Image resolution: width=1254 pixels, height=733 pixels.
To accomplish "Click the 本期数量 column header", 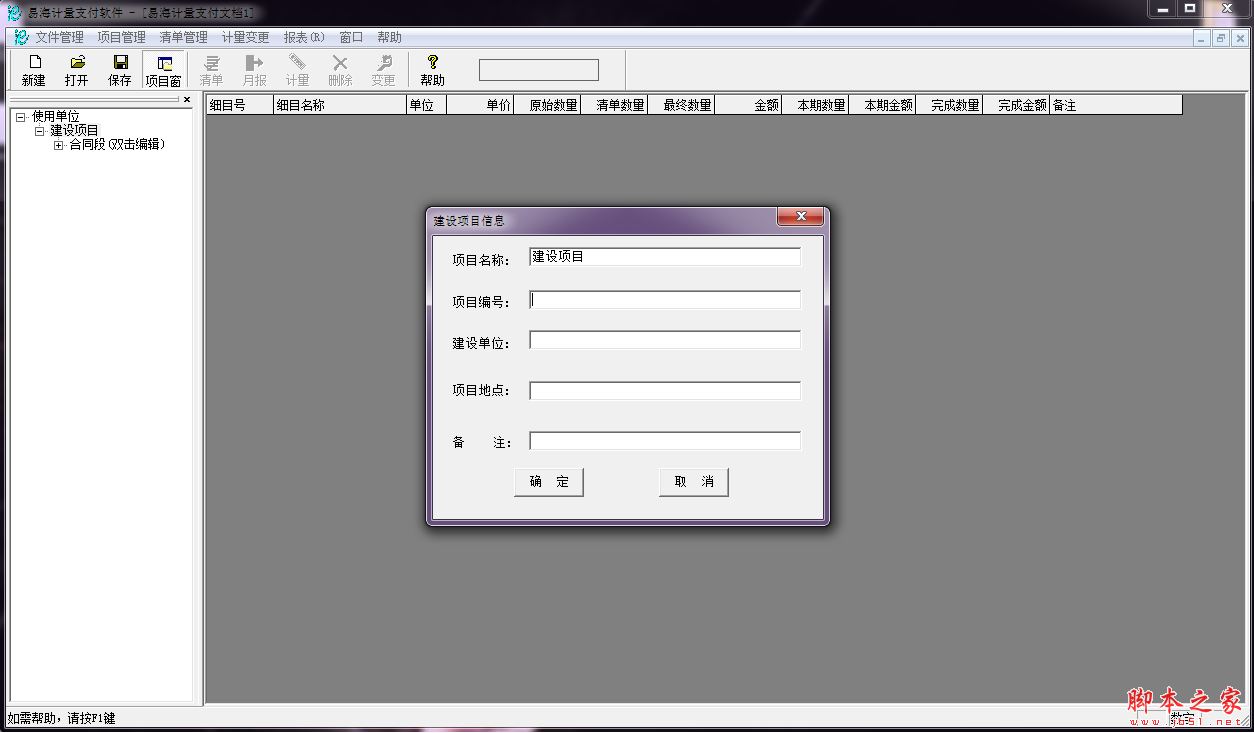I will coord(816,105).
